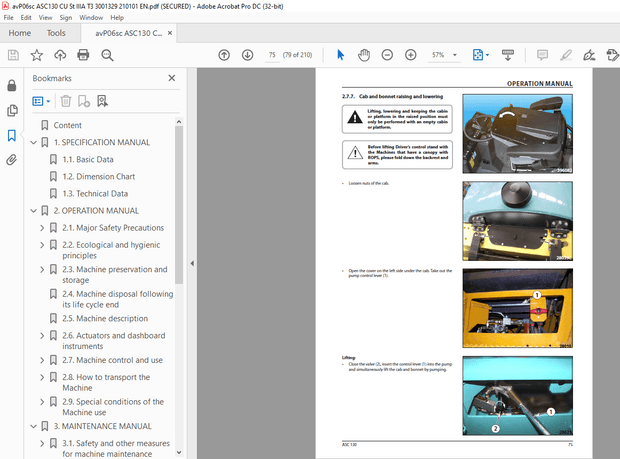Add new bookmark icon
This screenshot has width=620, height=459.
84,101
